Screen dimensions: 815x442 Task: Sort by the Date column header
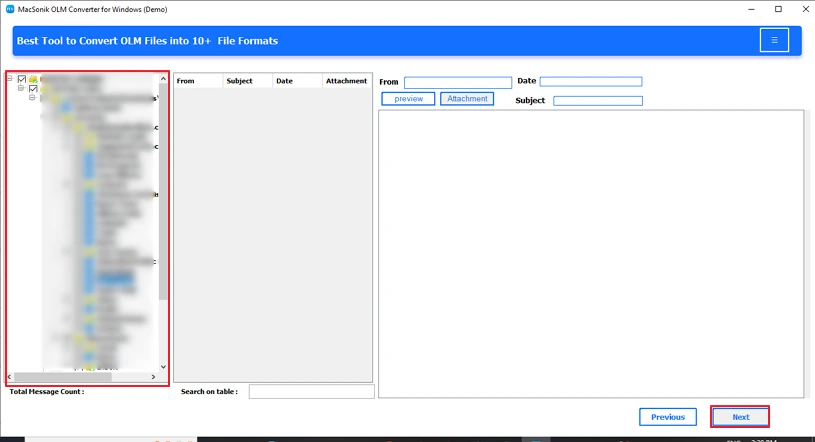(x=284, y=81)
